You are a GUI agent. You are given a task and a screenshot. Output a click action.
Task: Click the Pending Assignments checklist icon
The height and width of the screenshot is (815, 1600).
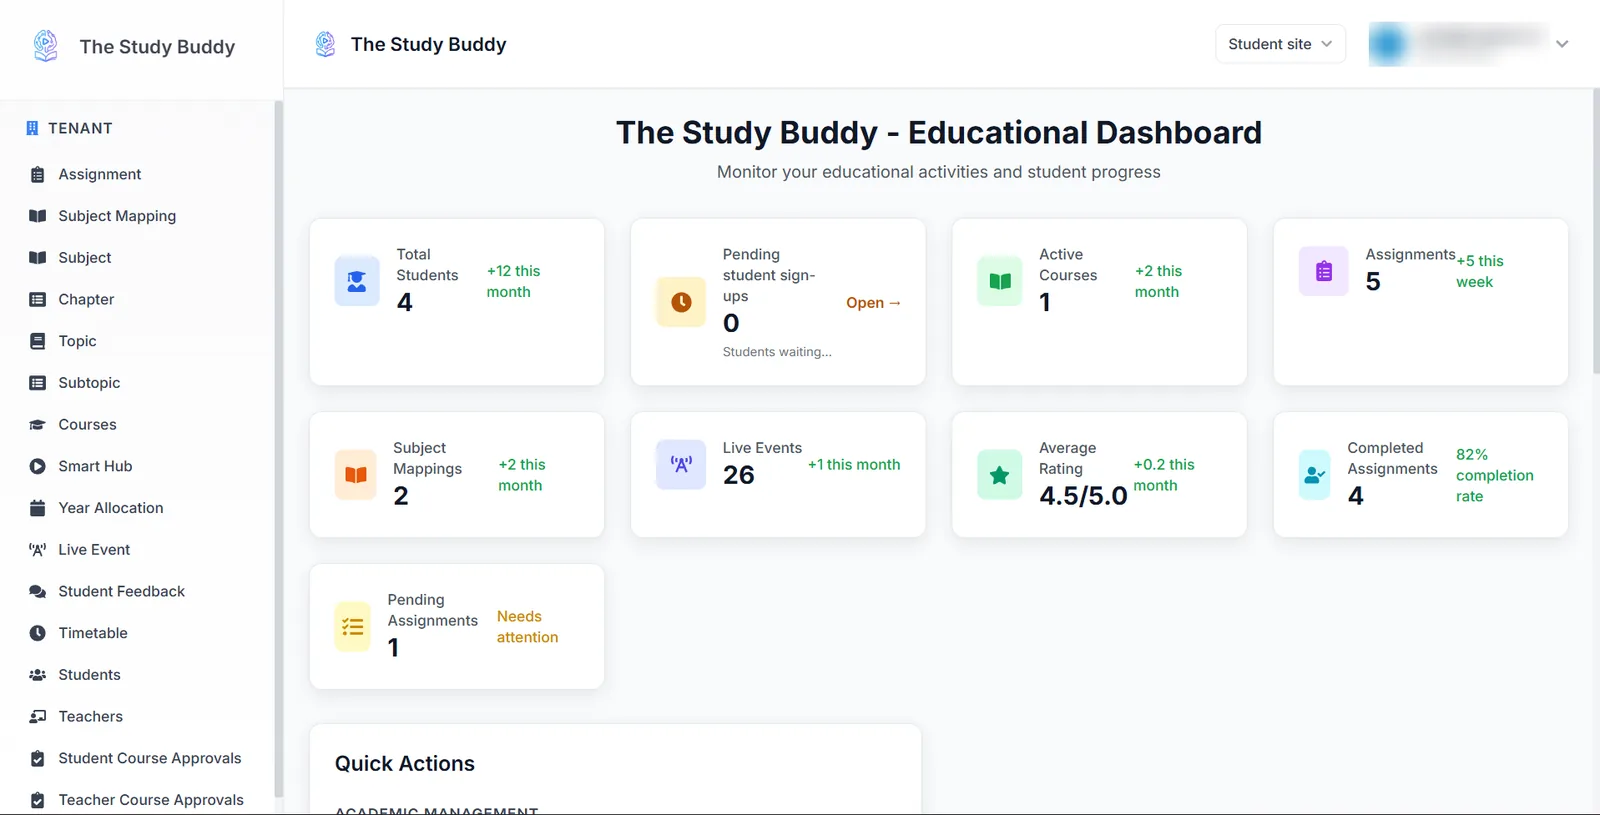(352, 627)
